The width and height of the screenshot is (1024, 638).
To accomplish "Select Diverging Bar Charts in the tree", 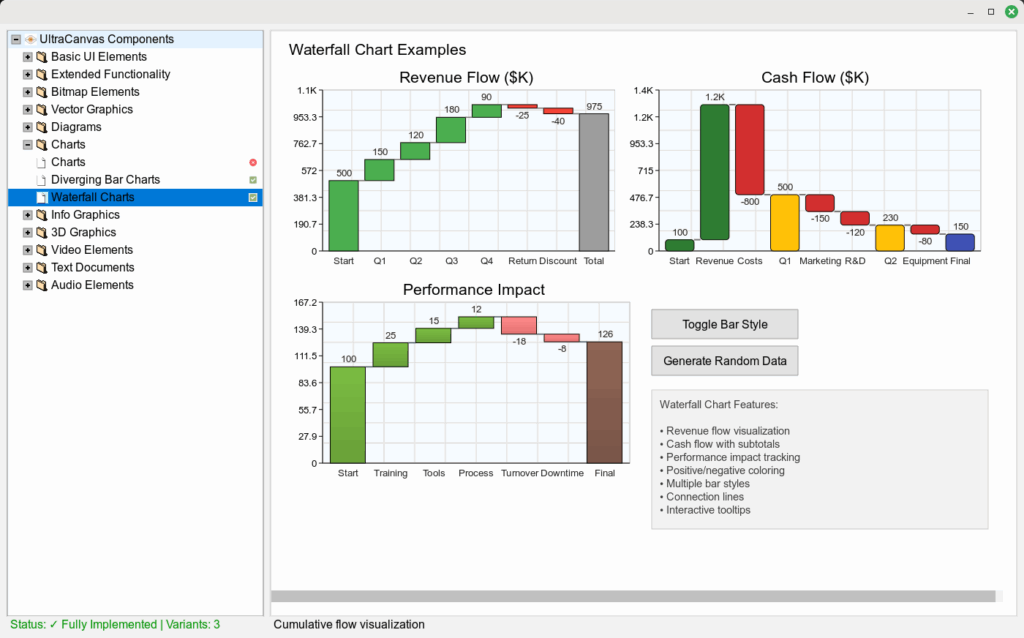I will click(x=105, y=180).
